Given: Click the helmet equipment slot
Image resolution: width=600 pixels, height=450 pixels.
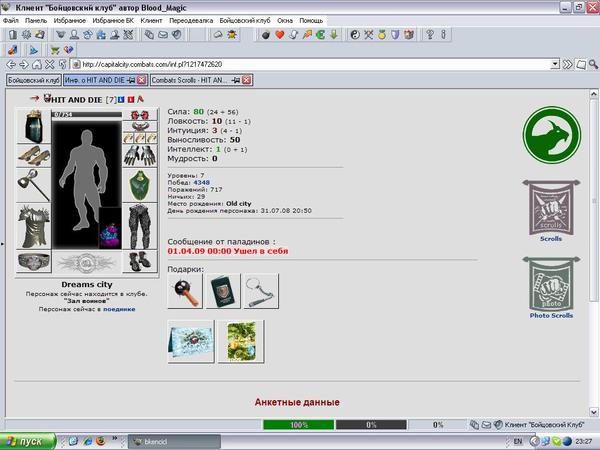Looking at the screenshot, I should click(x=34, y=126).
